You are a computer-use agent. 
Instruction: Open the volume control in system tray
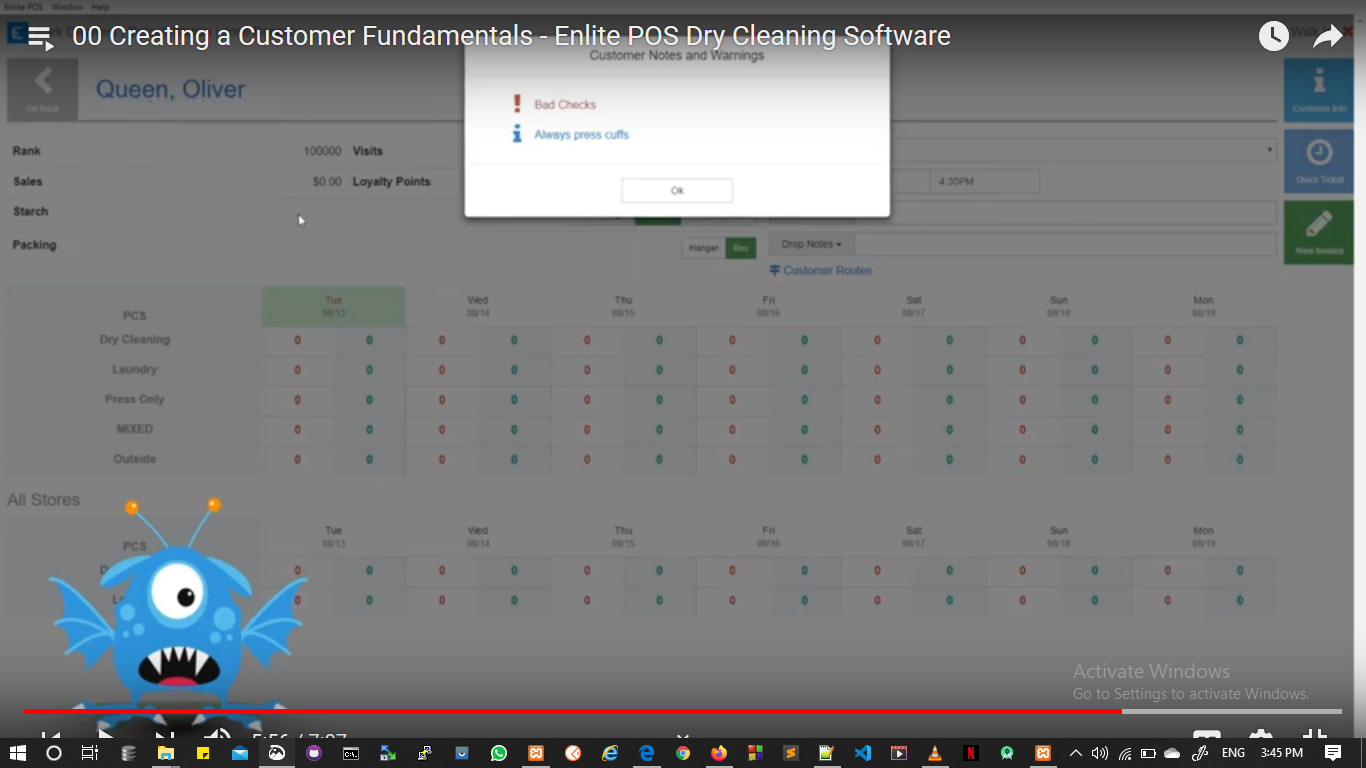click(x=1100, y=753)
